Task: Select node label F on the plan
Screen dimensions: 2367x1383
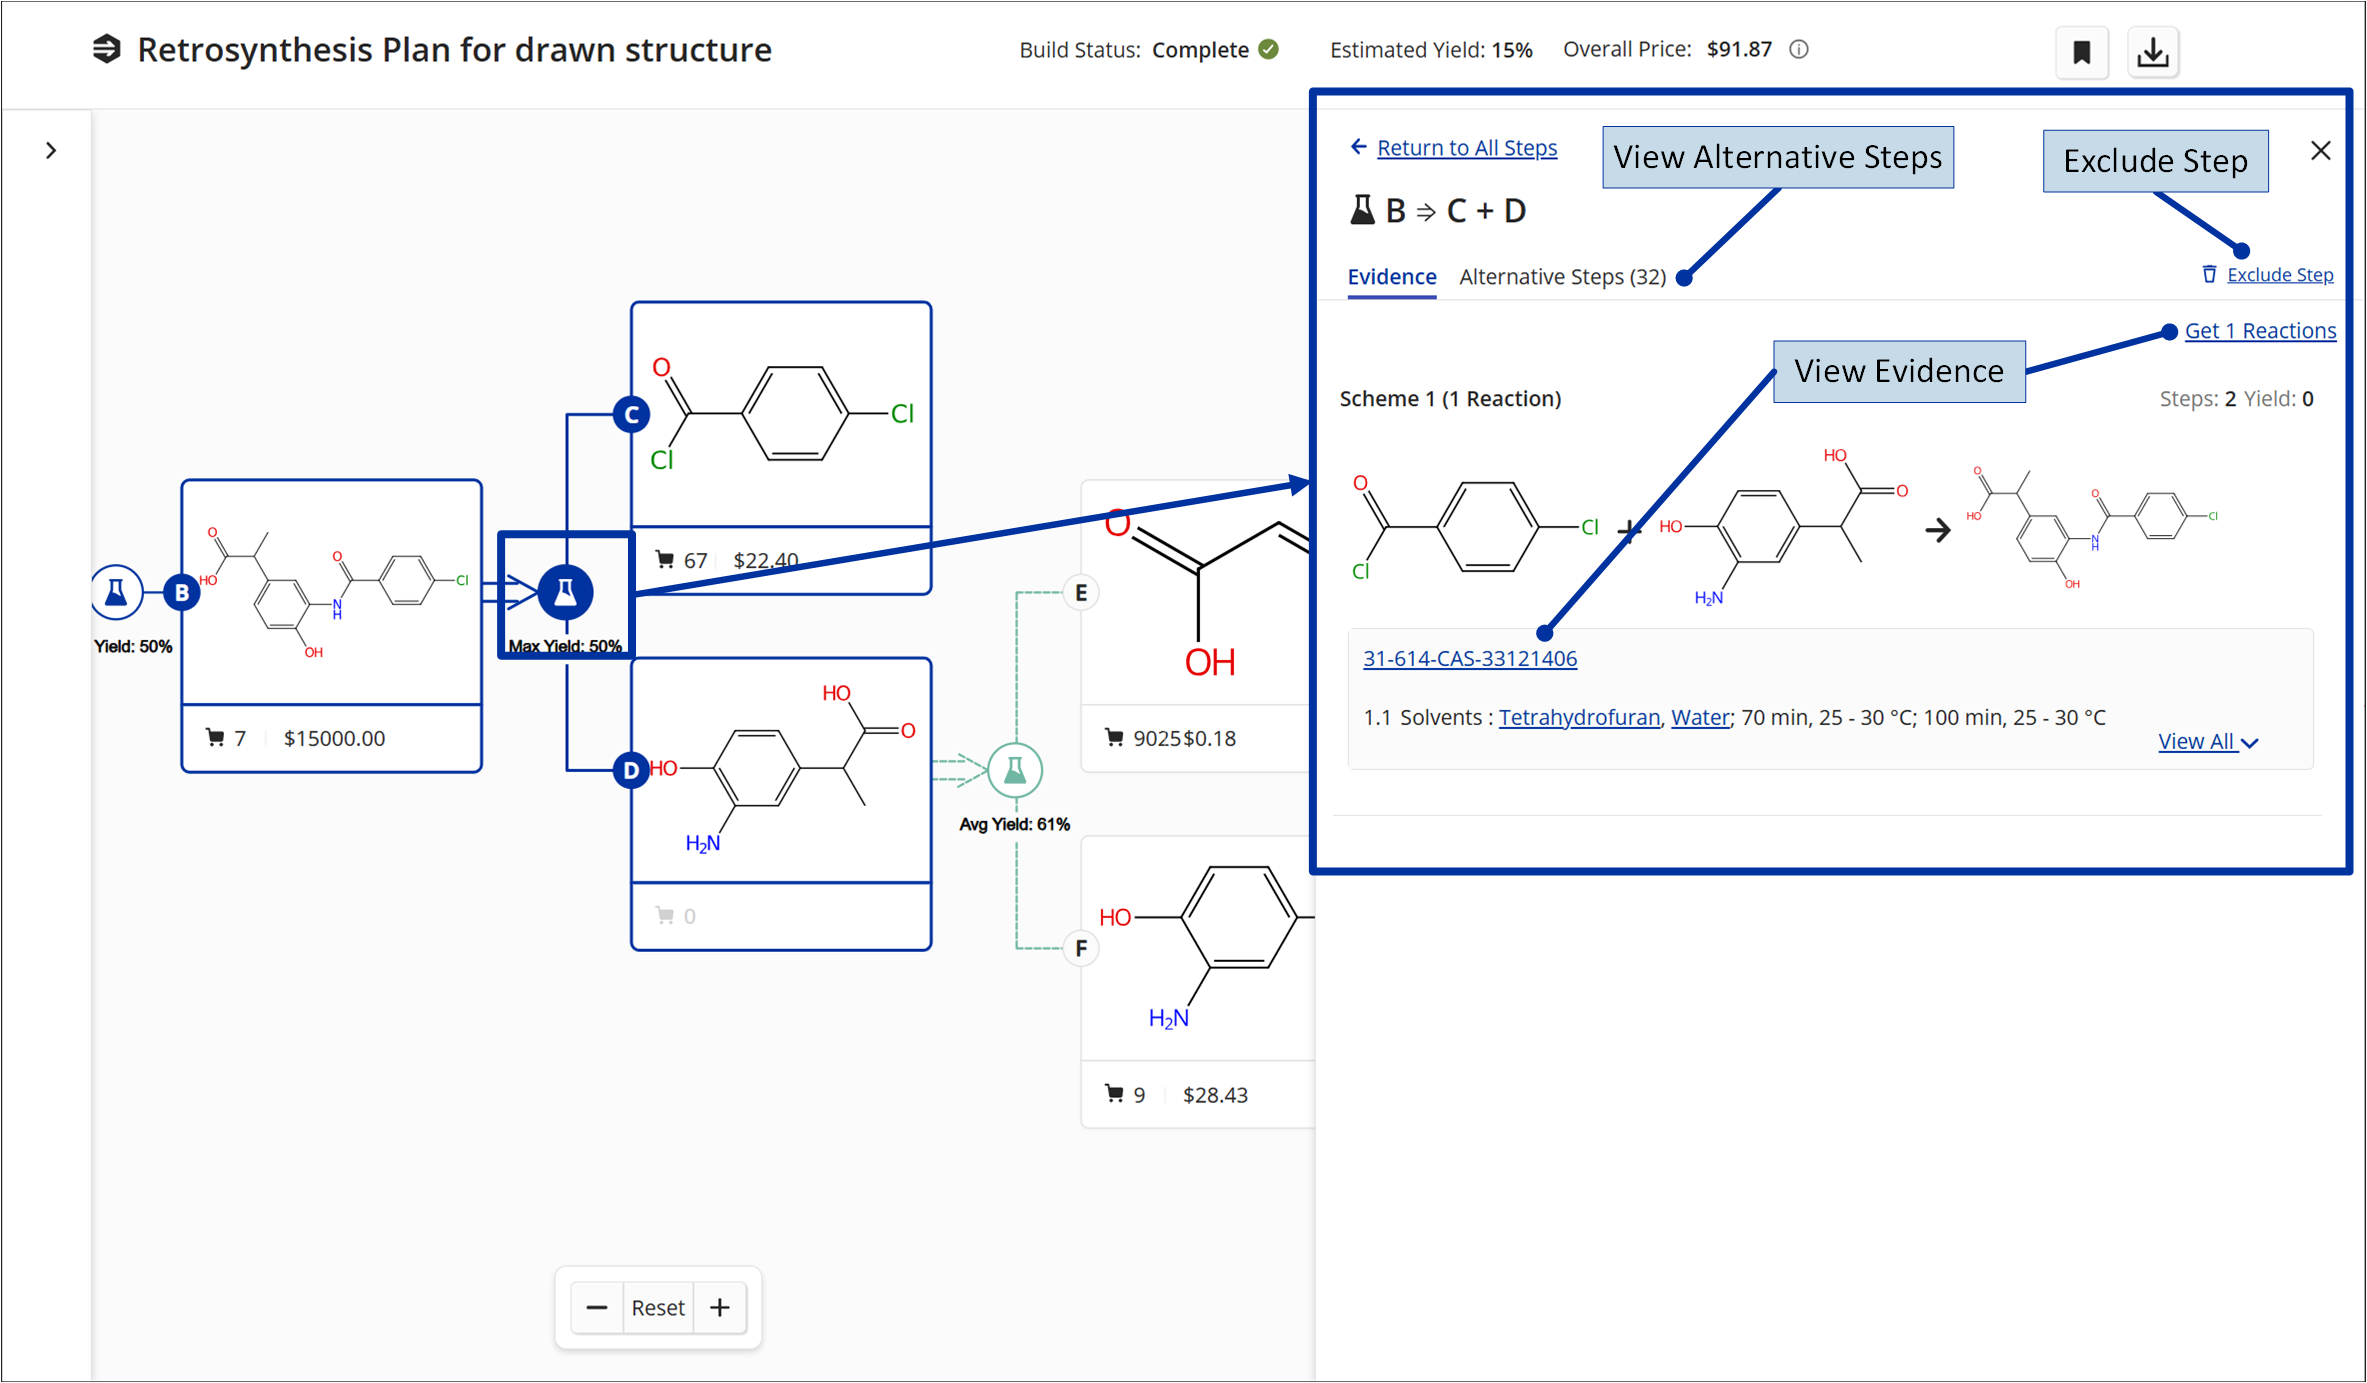Action: point(1081,948)
